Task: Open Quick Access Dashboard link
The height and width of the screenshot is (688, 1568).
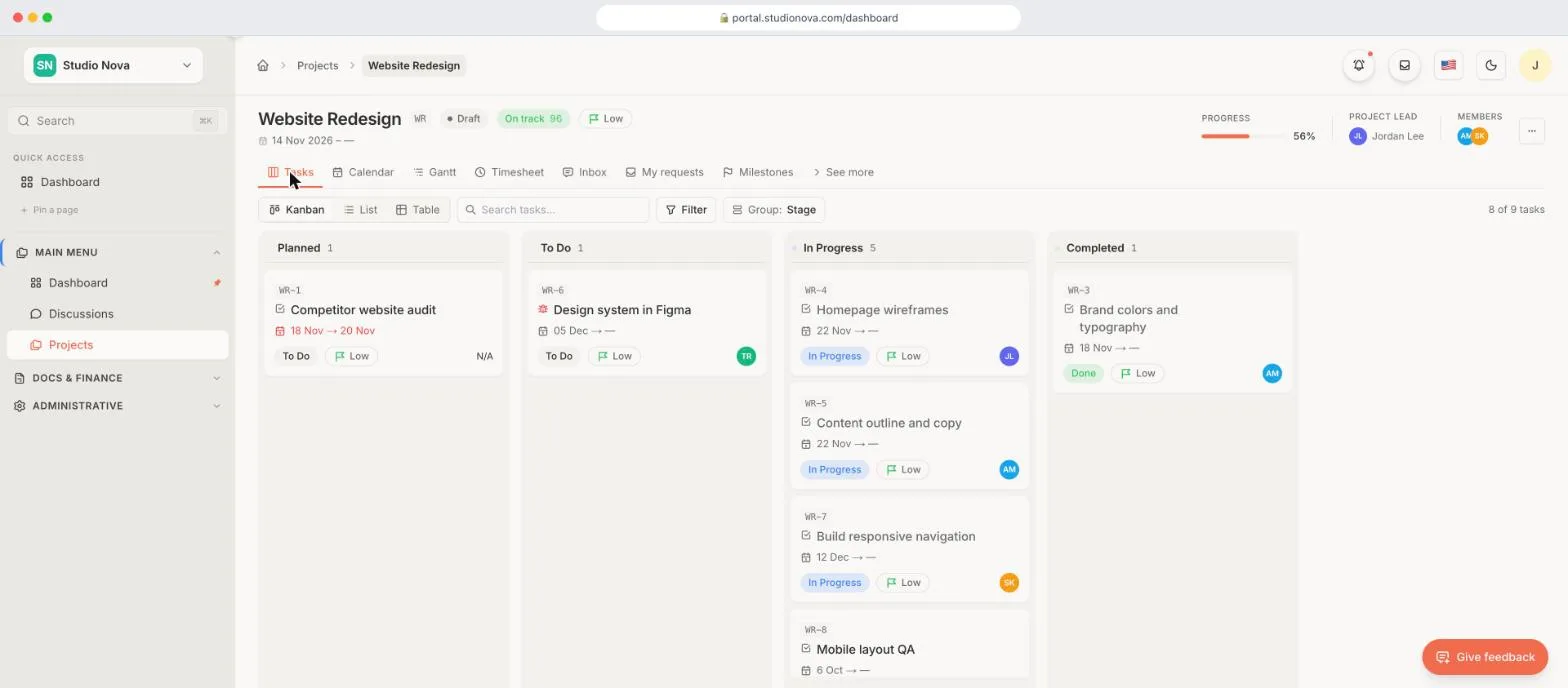Action: pos(117,182)
